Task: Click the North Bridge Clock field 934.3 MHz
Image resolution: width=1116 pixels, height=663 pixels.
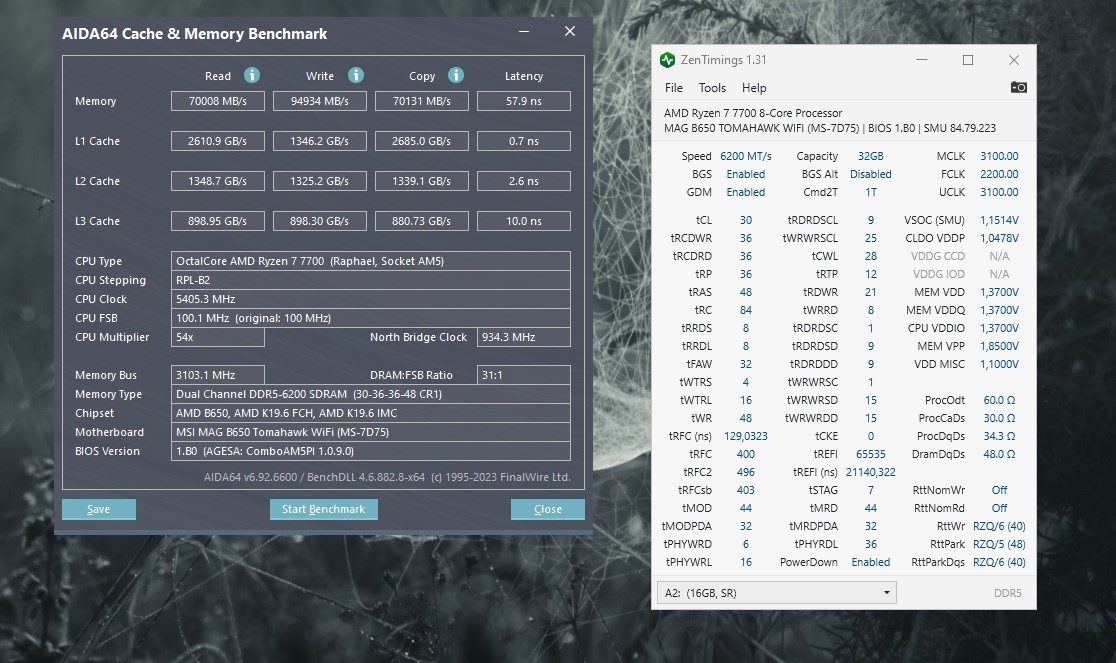Action: click(524, 337)
